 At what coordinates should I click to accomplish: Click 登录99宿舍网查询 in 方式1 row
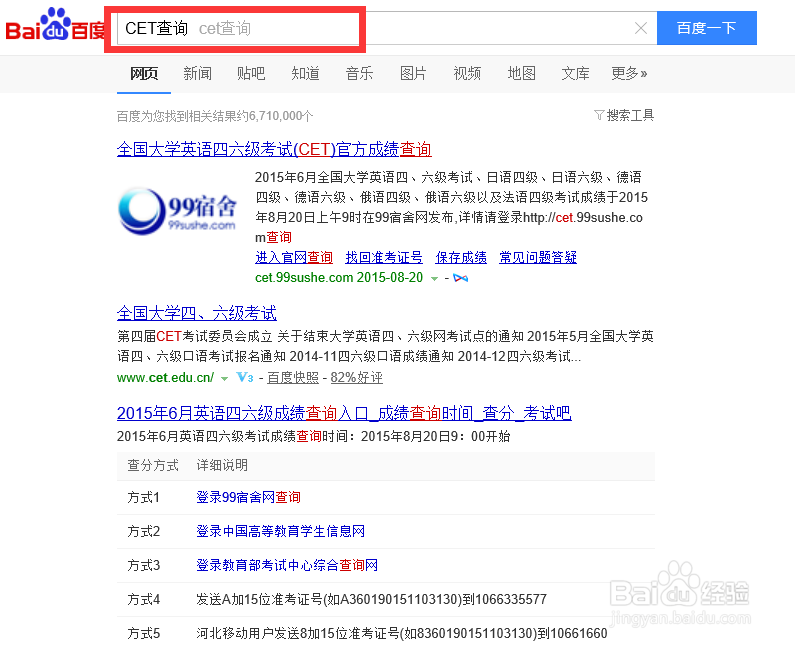tap(248, 497)
